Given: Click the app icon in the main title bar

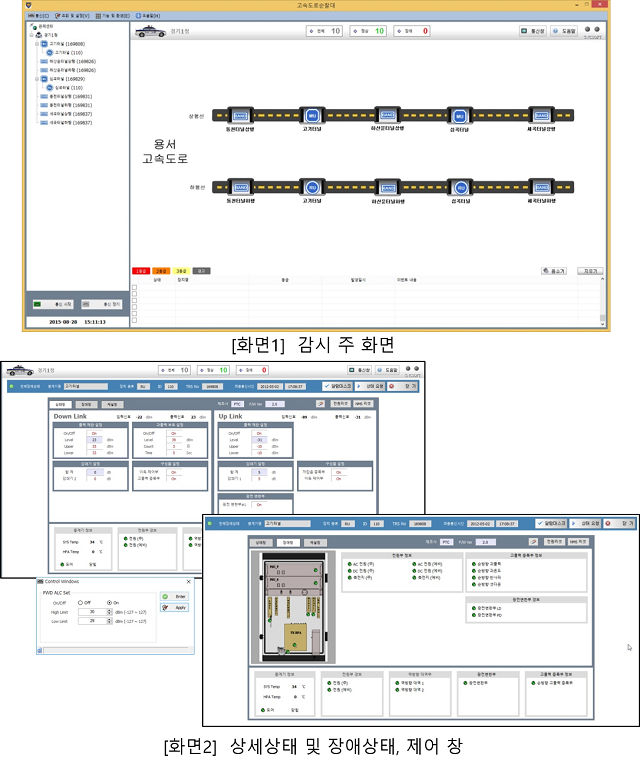Looking at the screenshot, I should [x=28, y=5].
